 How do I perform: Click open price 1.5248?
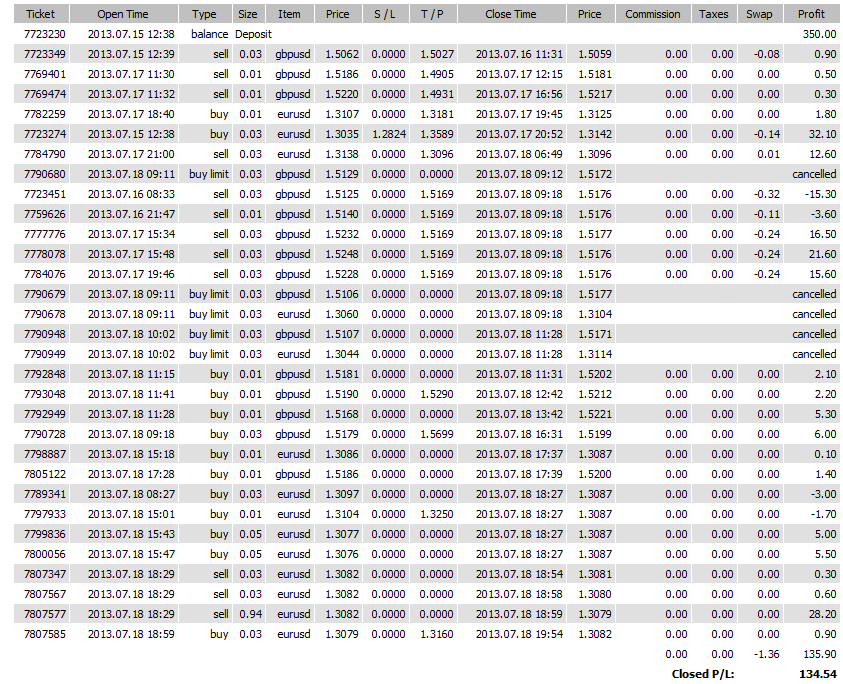coord(342,254)
